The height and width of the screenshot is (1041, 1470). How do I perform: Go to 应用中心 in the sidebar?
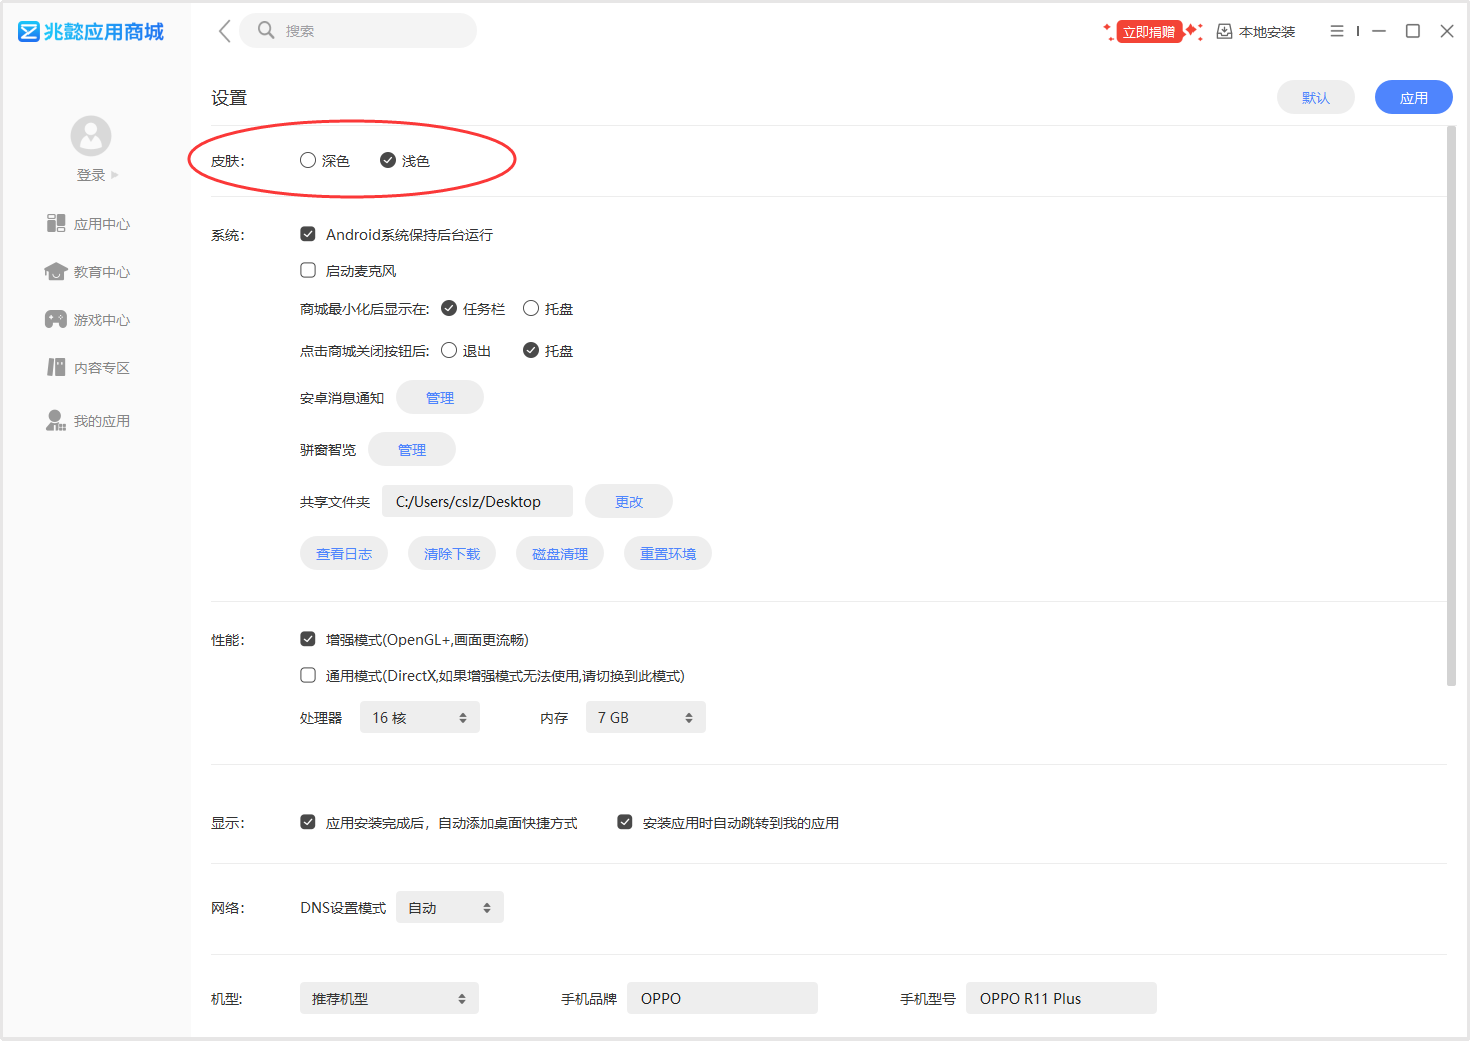pos(89,224)
